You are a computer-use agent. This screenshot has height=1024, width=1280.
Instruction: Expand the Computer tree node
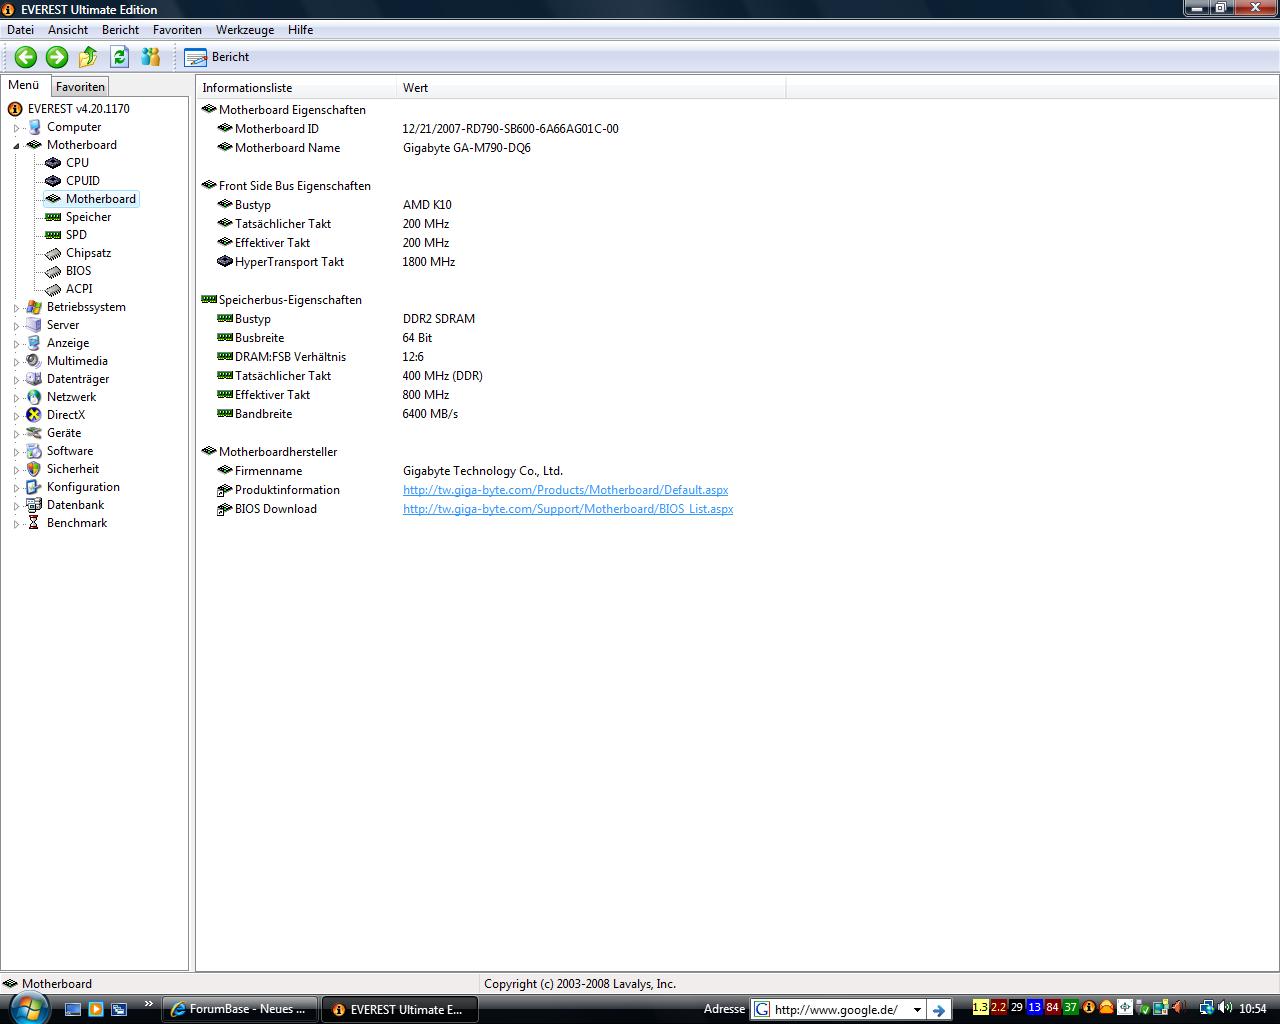point(16,128)
